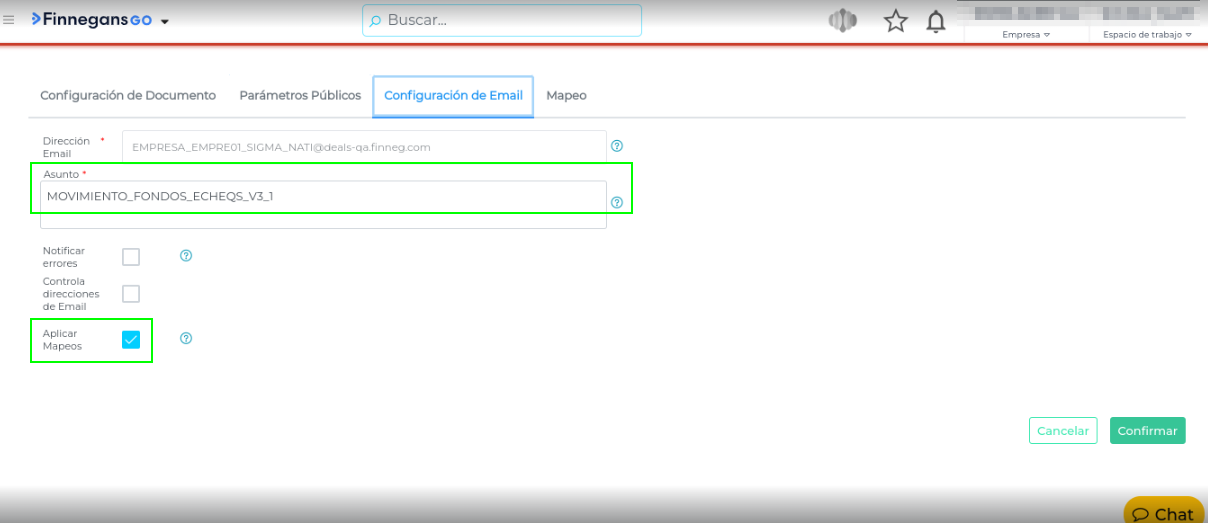This screenshot has height=523, width=1208.
Task: Open the Empresa dropdown
Action: pos(1026,34)
